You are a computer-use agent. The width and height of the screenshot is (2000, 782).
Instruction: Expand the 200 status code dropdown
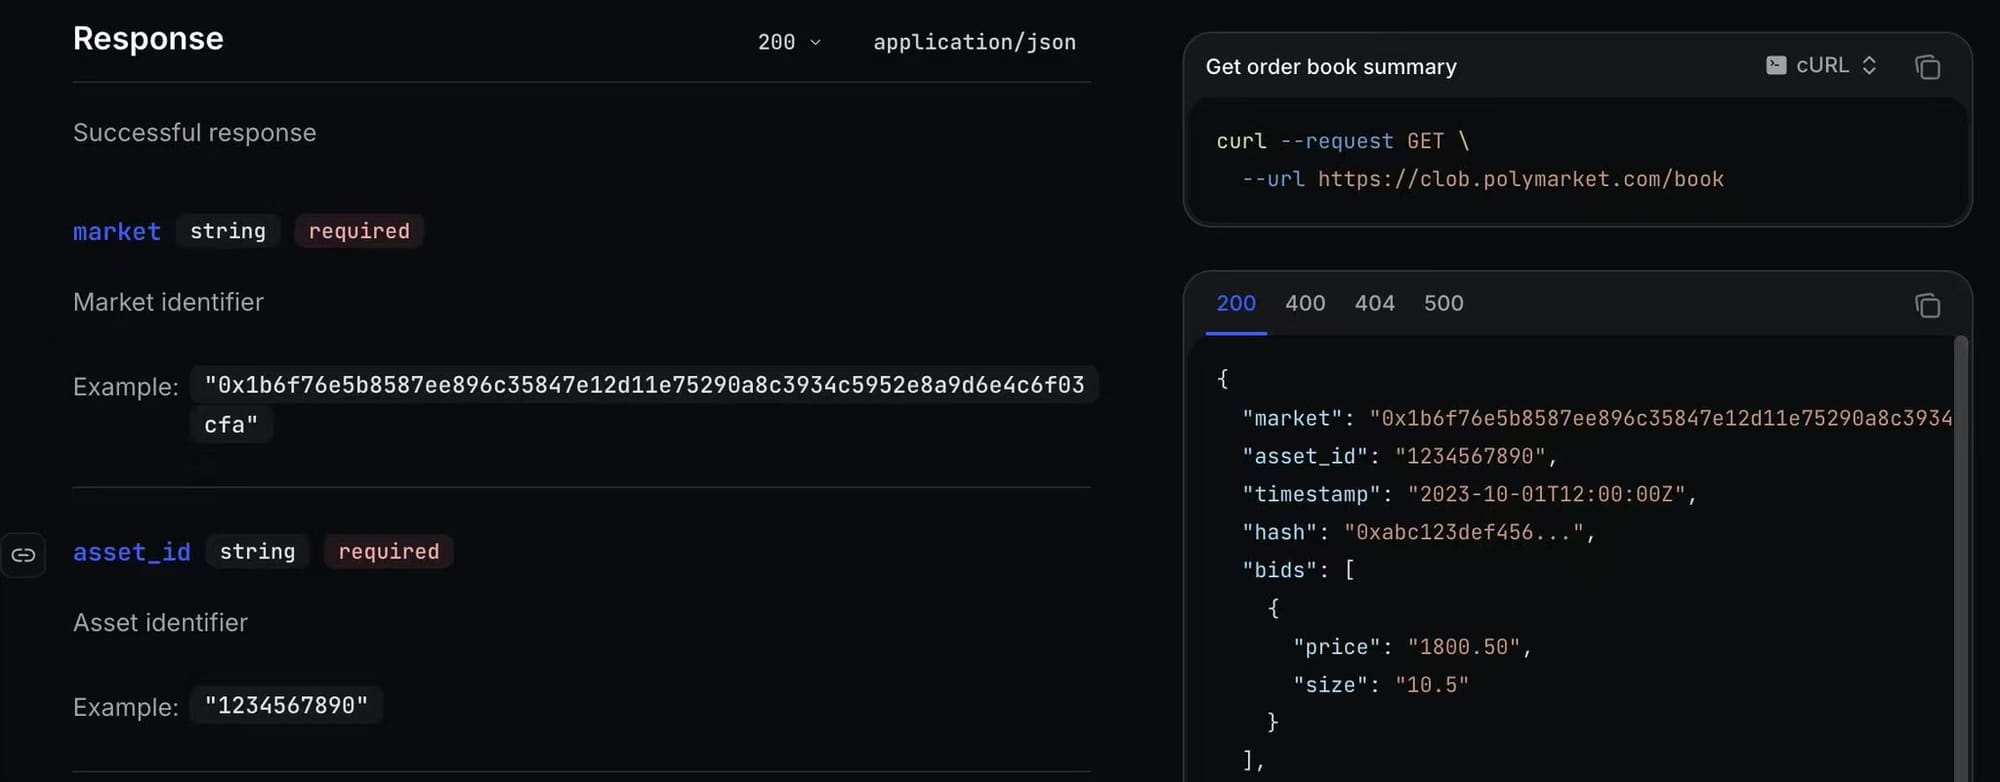click(789, 42)
